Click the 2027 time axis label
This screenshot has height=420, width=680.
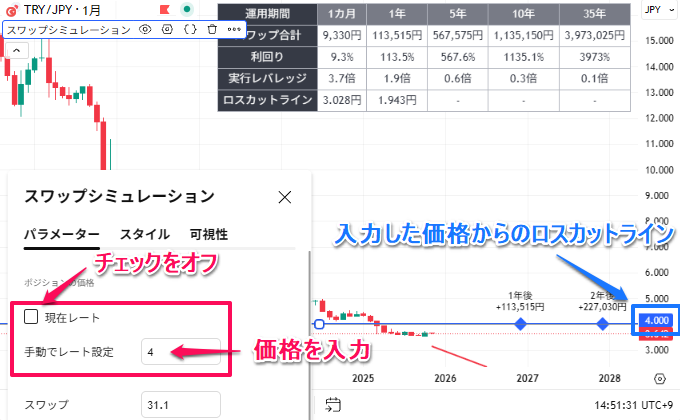527,378
